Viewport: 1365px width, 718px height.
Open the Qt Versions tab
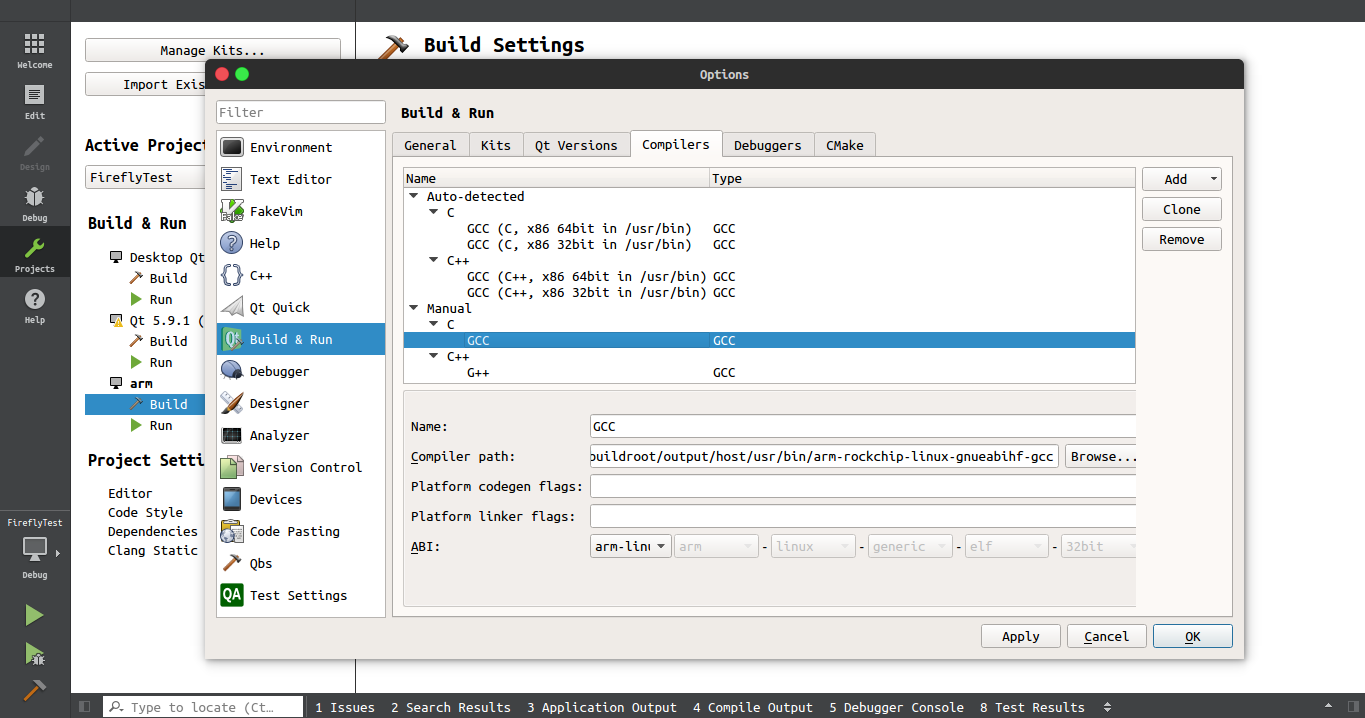576,145
